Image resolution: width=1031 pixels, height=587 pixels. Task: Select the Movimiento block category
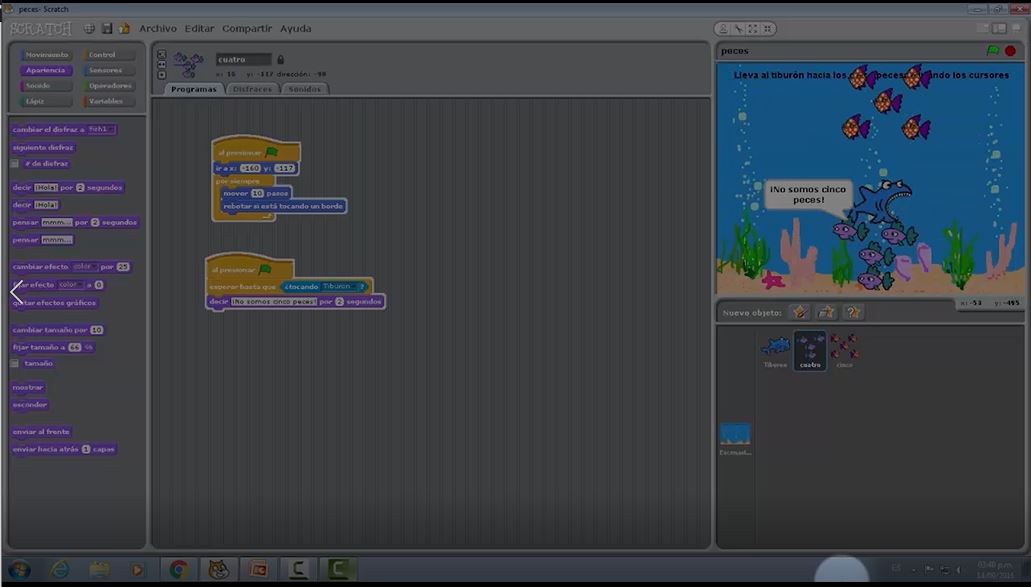click(45, 55)
